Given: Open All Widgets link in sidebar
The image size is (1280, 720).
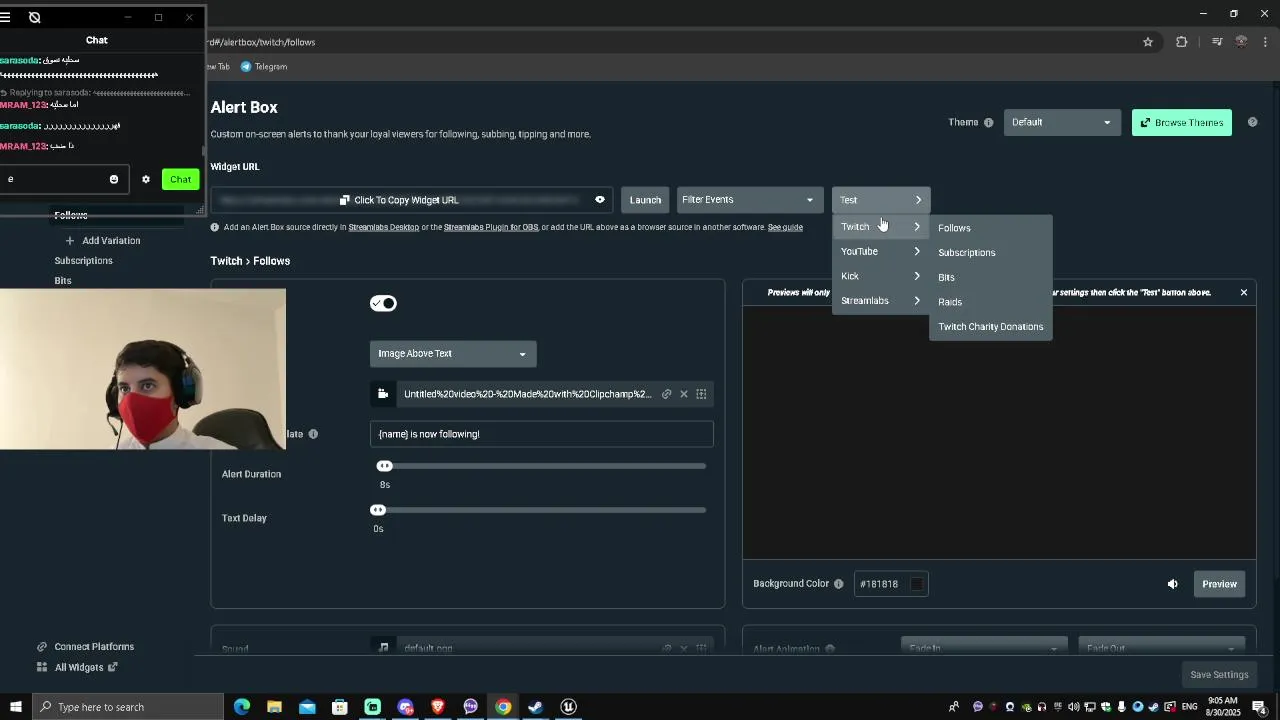Looking at the screenshot, I should pos(77,668).
